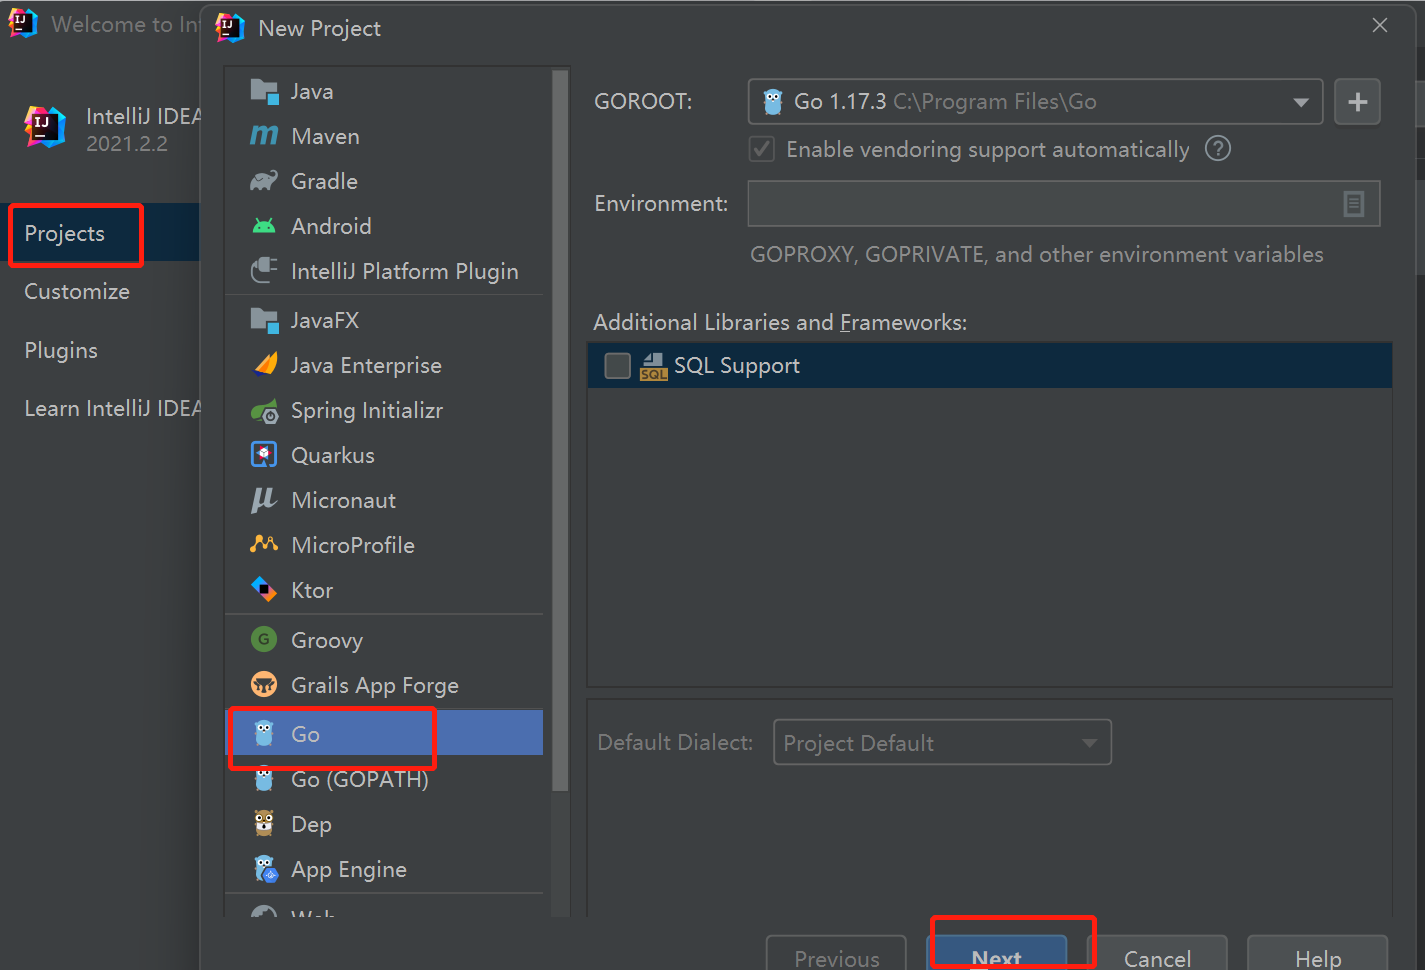The width and height of the screenshot is (1425, 970).
Task: Check the SQL Support checkbox
Action: [x=617, y=366]
